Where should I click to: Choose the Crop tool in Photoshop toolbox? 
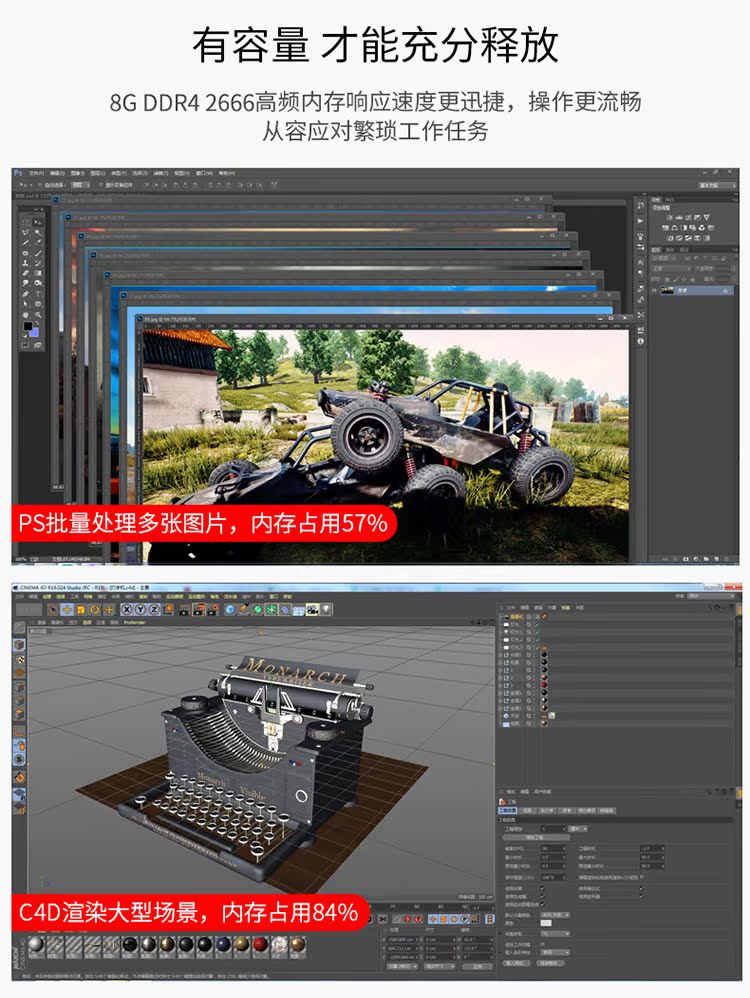[25, 242]
